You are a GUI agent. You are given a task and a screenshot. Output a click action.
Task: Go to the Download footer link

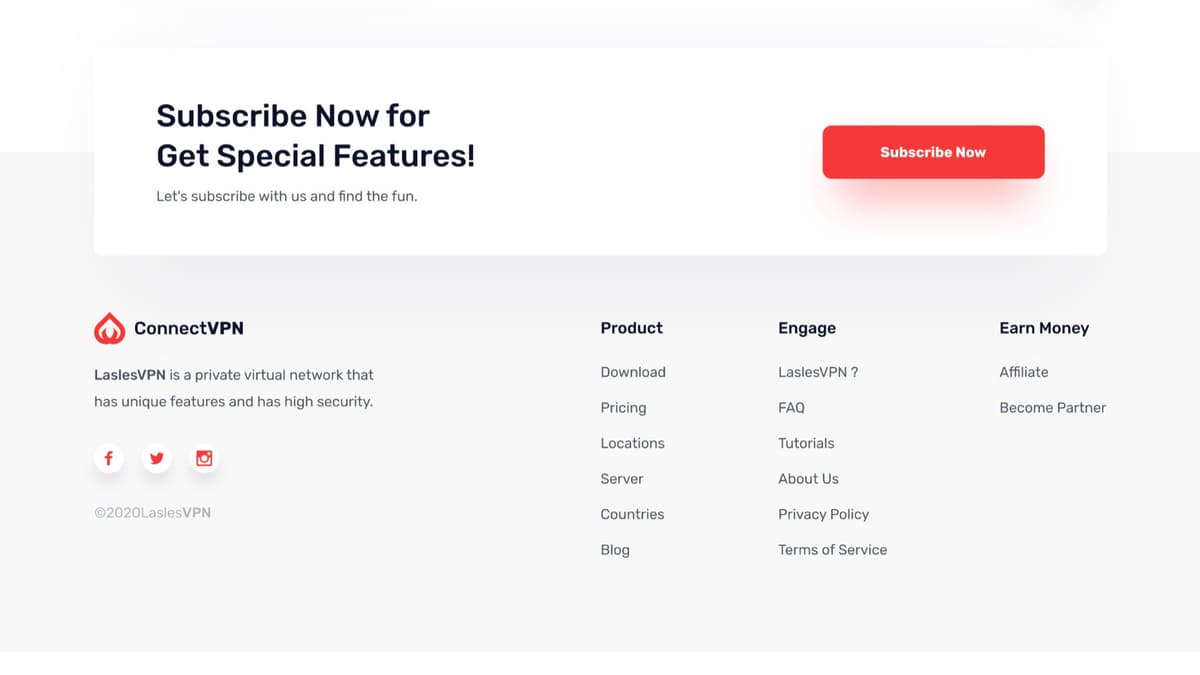click(633, 372)
